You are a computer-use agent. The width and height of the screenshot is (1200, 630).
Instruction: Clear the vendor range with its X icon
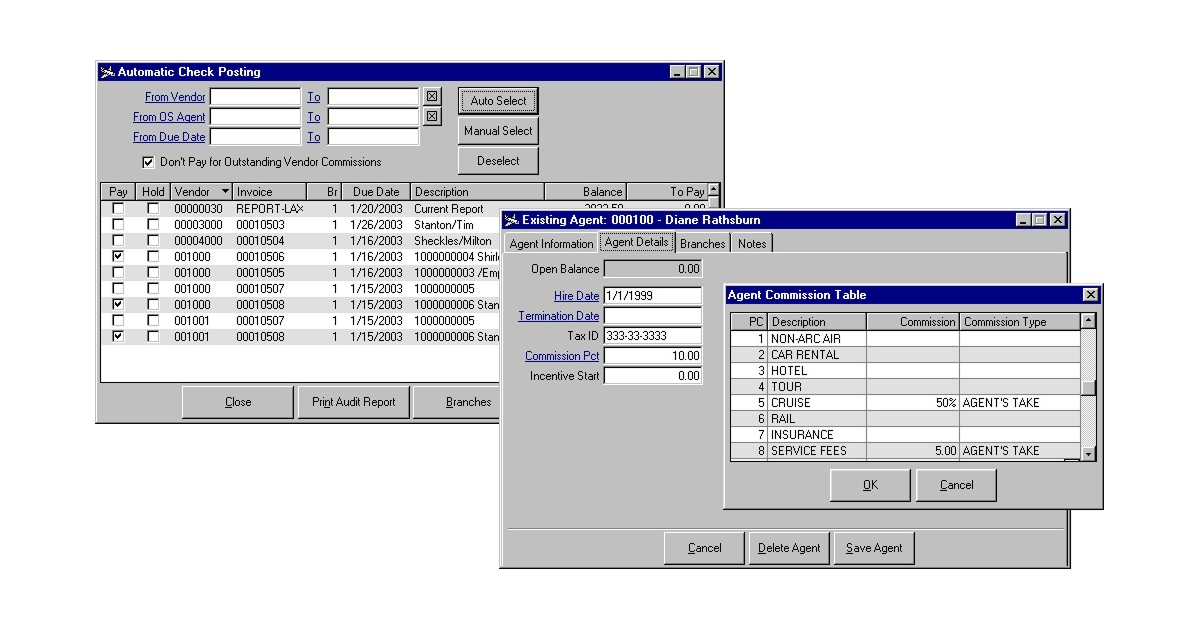click(x=431, y=97)
